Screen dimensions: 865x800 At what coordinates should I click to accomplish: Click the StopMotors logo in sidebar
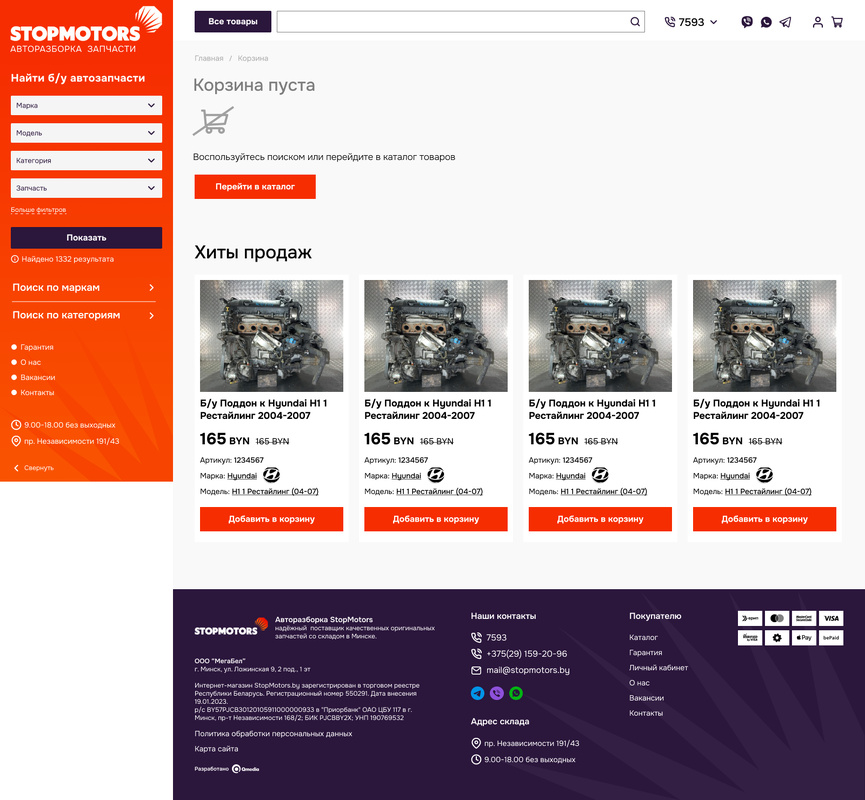[86, 30]
